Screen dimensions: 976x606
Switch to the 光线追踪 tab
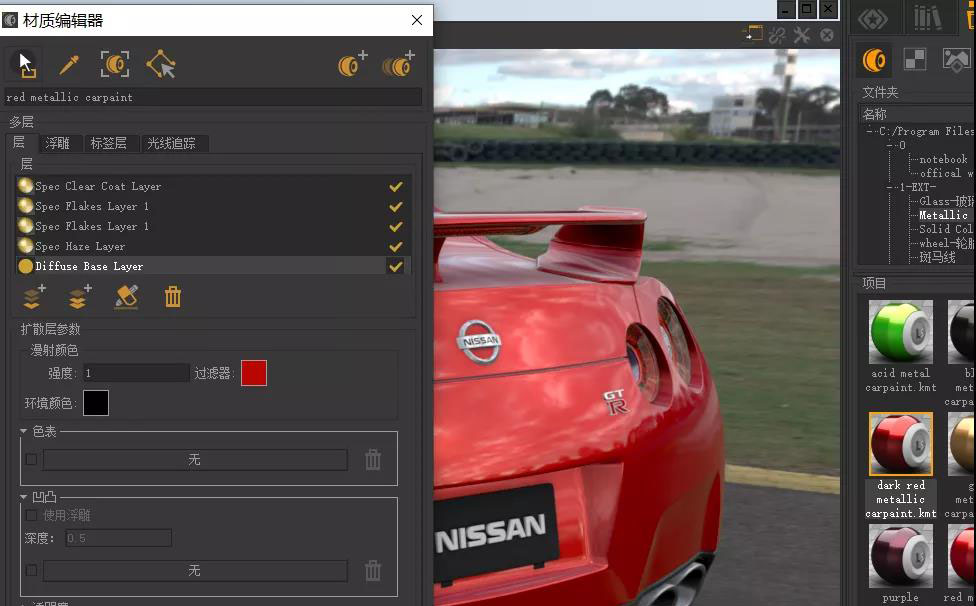pyautogui.click(x=172, y=144)
